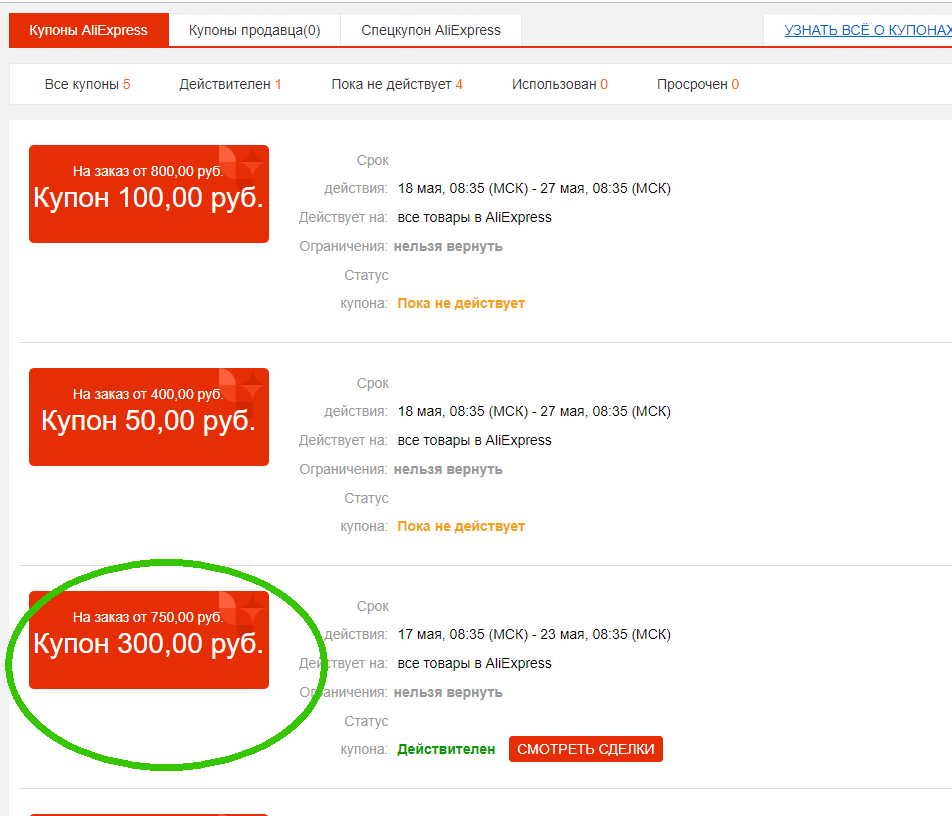952x816 pixels.
Task: Filter coupons by Действителен 1
Action: click(230, 84)
